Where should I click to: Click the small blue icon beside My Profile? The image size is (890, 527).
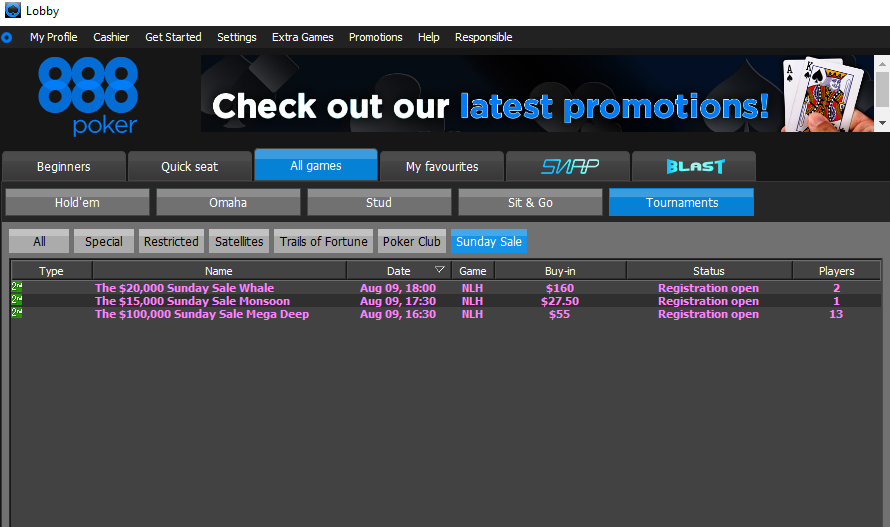(7, 37)
